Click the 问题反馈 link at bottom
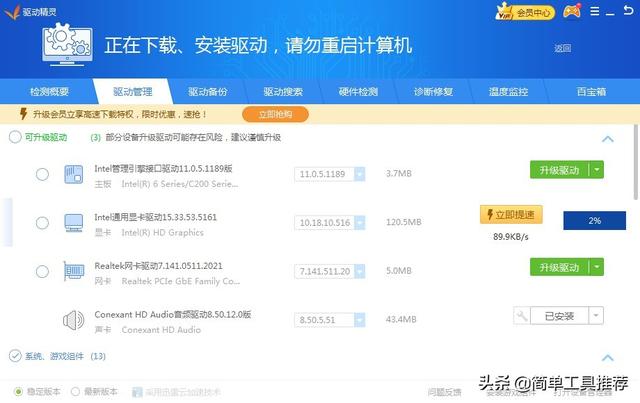Screen dimensions: 640x403 444,392
